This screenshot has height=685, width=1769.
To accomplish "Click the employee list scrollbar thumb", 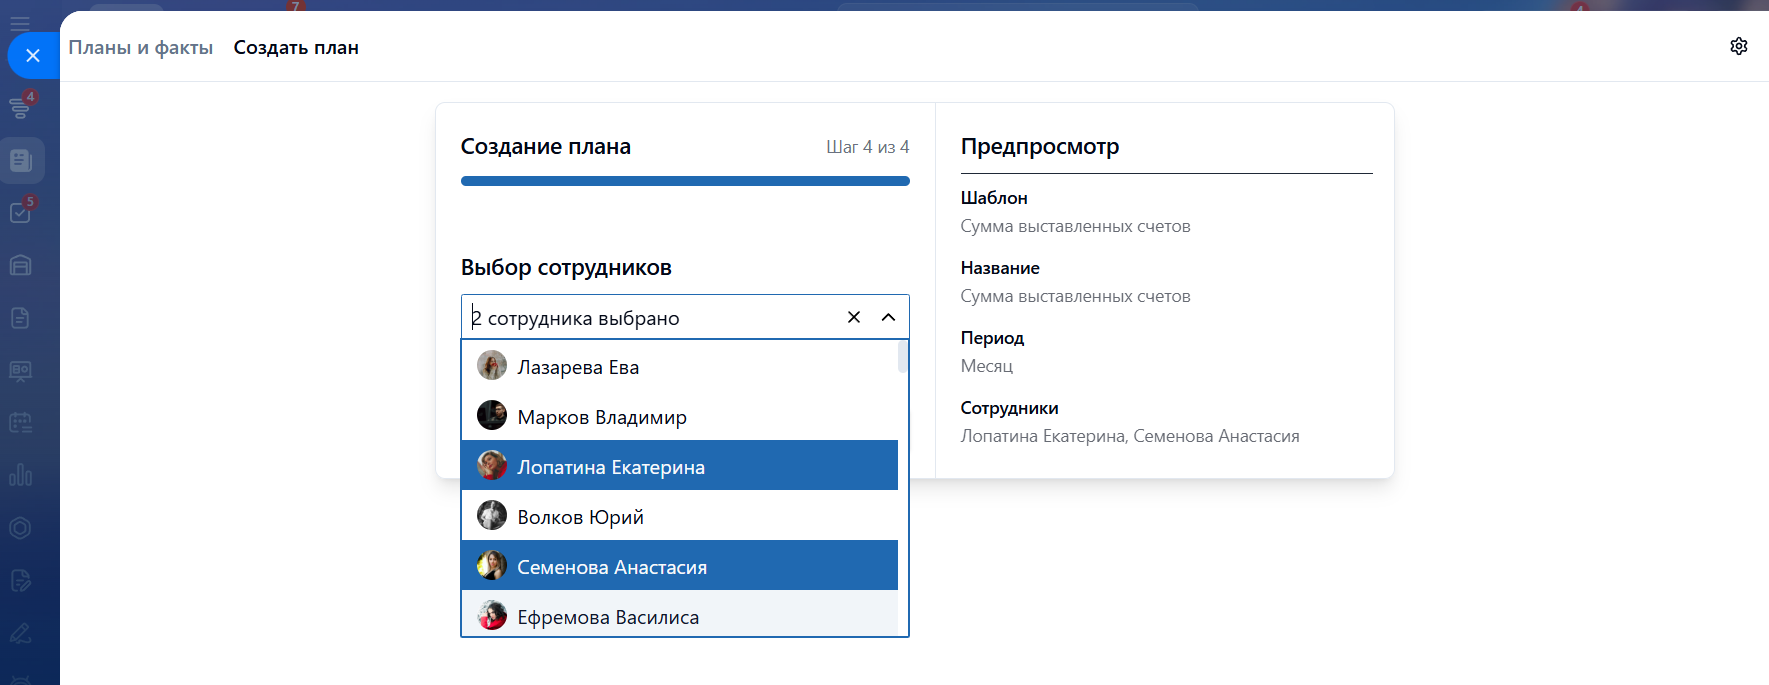I will pos(903,357).
